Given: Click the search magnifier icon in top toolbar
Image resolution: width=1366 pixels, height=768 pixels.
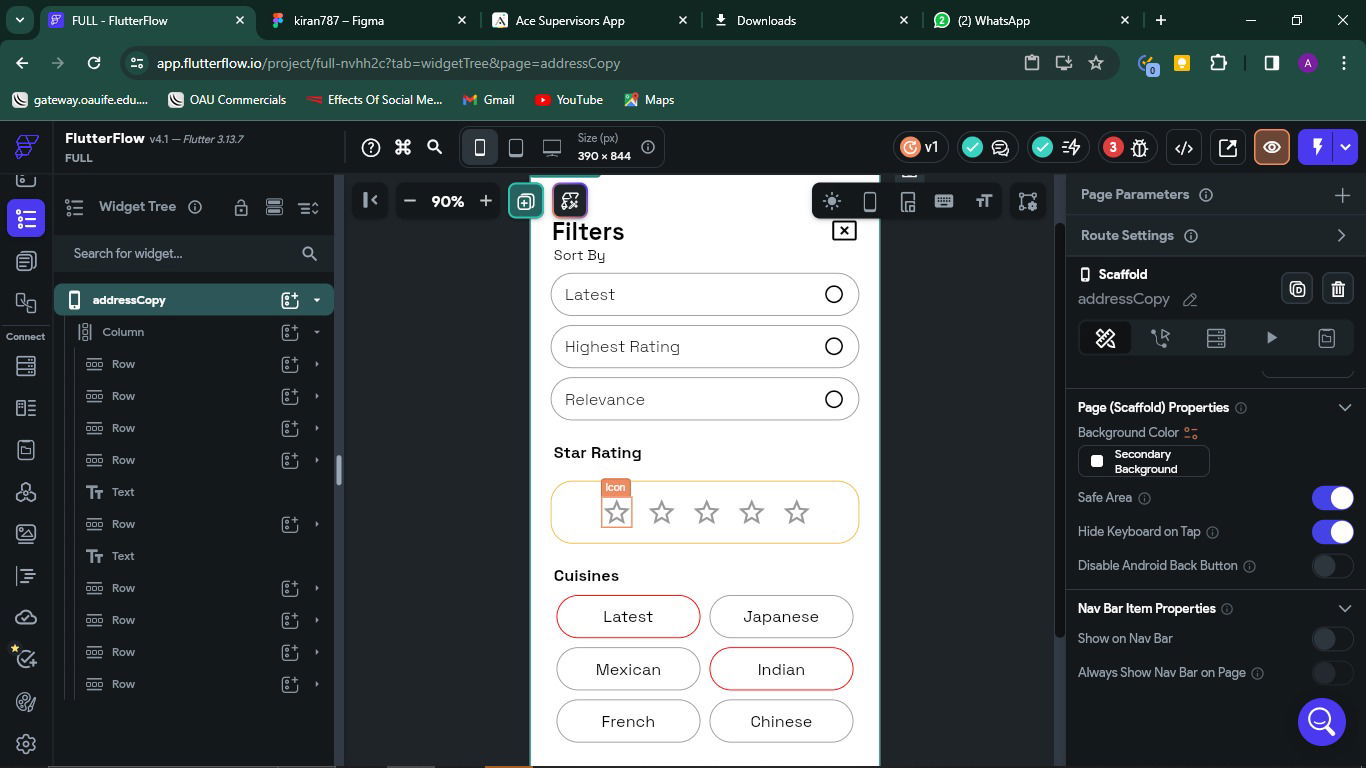Looking at the screenshot, I should point(435,148).
